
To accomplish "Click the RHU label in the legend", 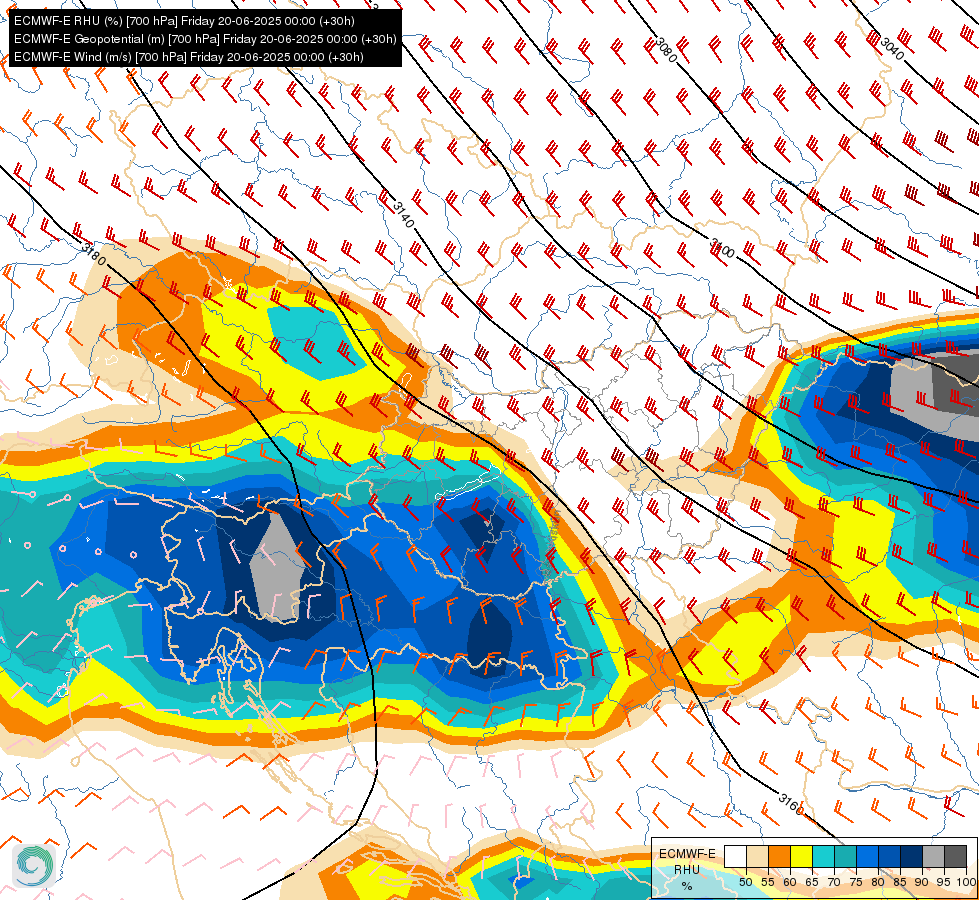I will (687, 869).
